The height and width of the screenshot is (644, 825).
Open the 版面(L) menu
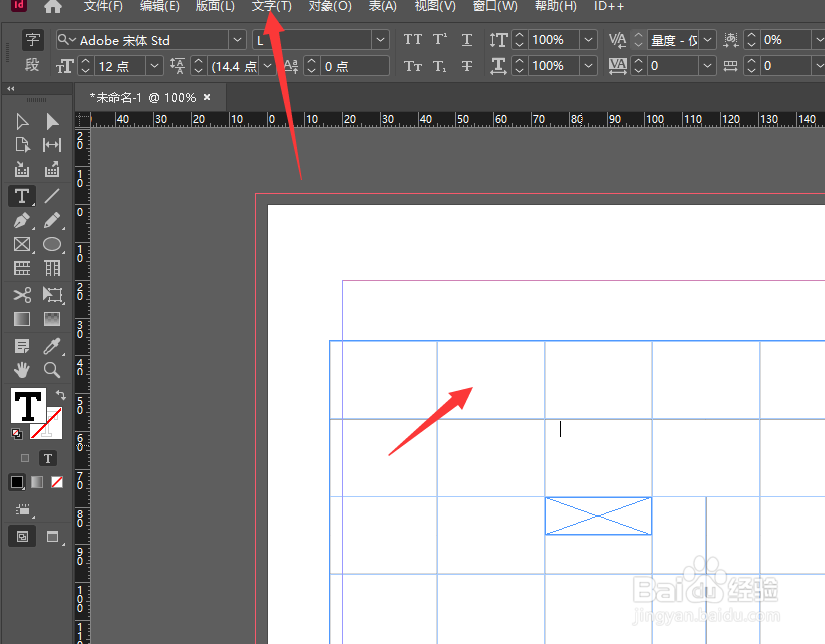pyautogui.click(x=215, y=6)
